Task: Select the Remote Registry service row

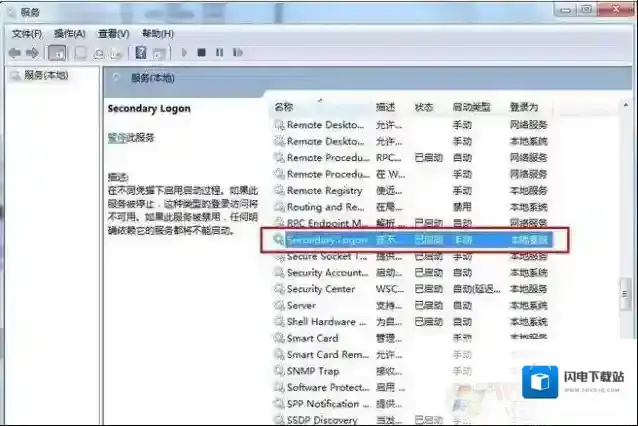Action: pos(324,190)
